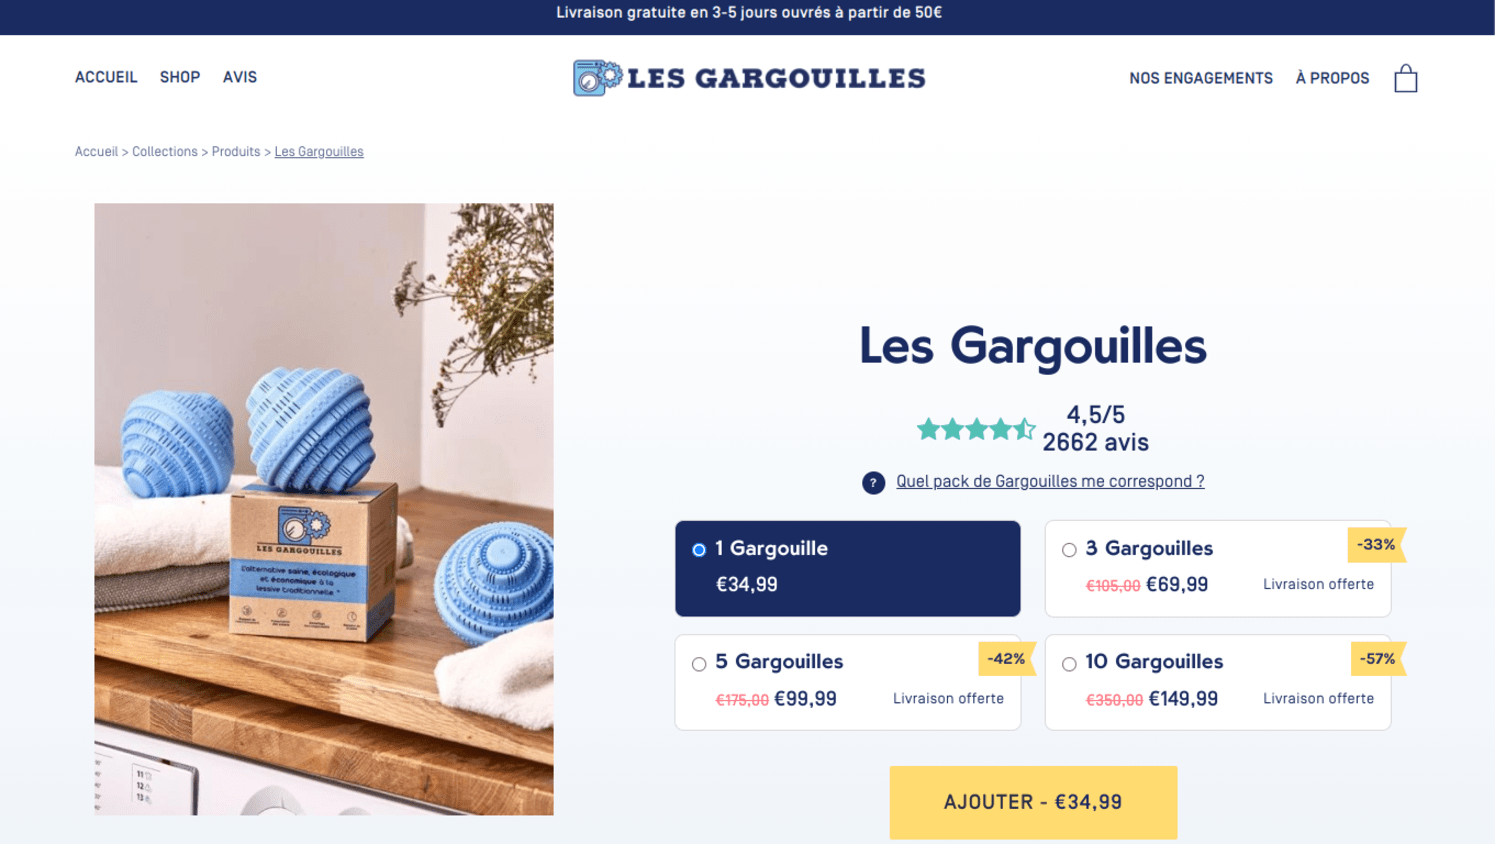
Task: Click the -42% discount badge
Action: point(1006,659)
